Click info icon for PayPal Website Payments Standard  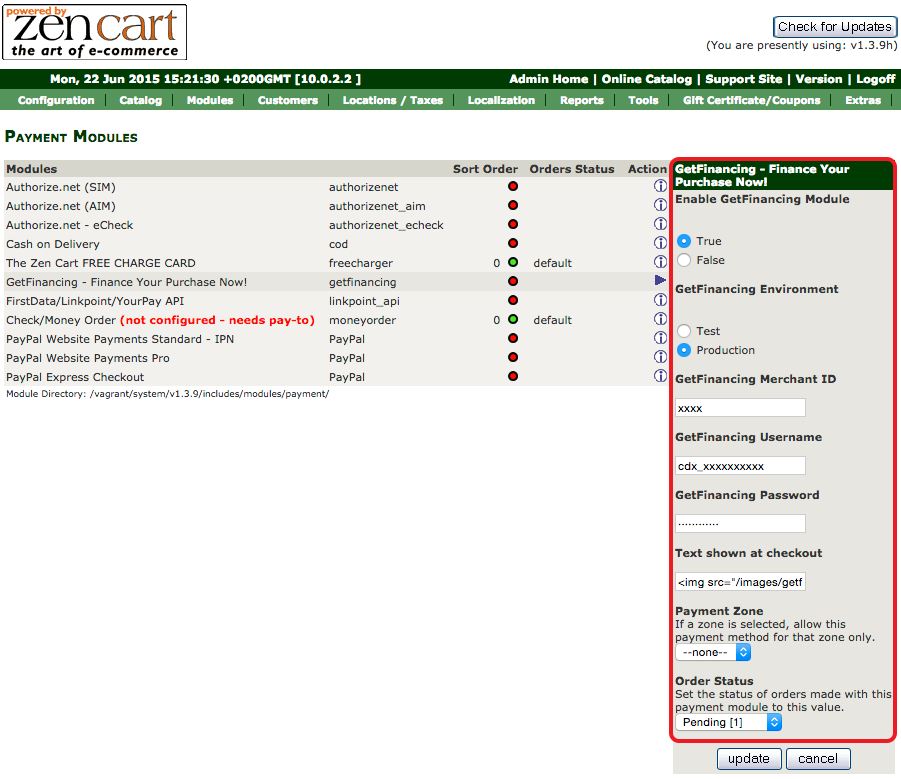click(660, 337)
